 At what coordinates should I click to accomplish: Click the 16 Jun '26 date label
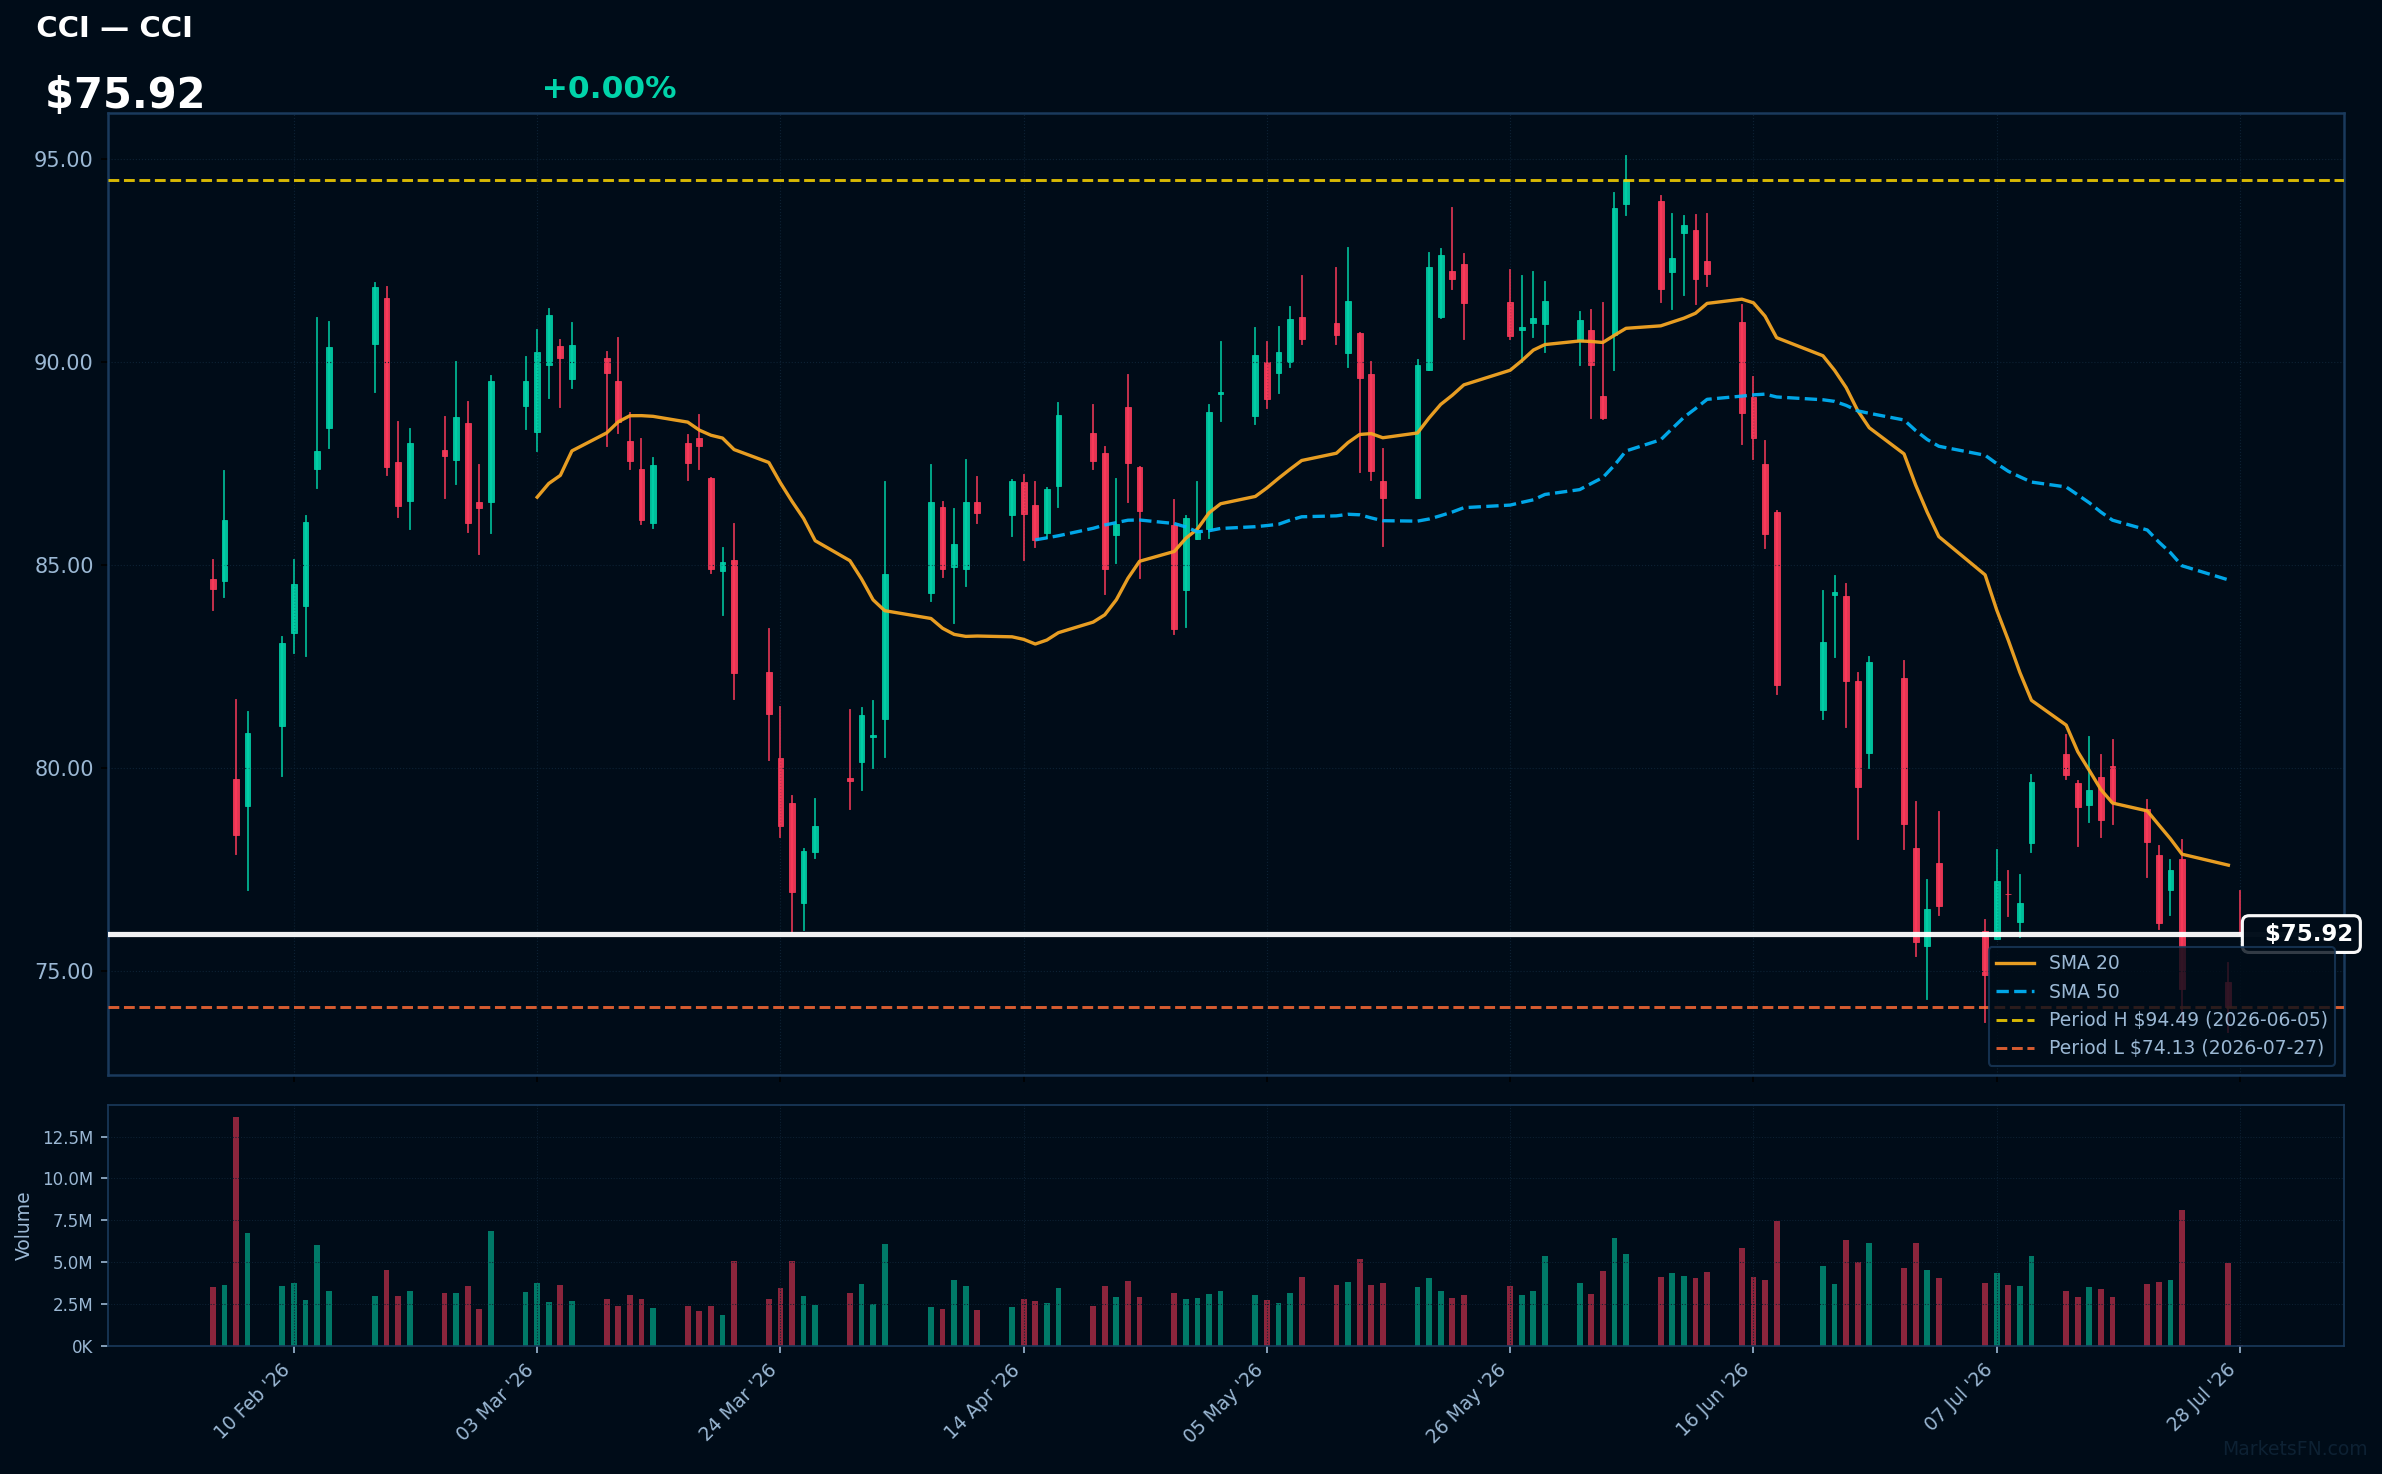coord(1711,1400)
